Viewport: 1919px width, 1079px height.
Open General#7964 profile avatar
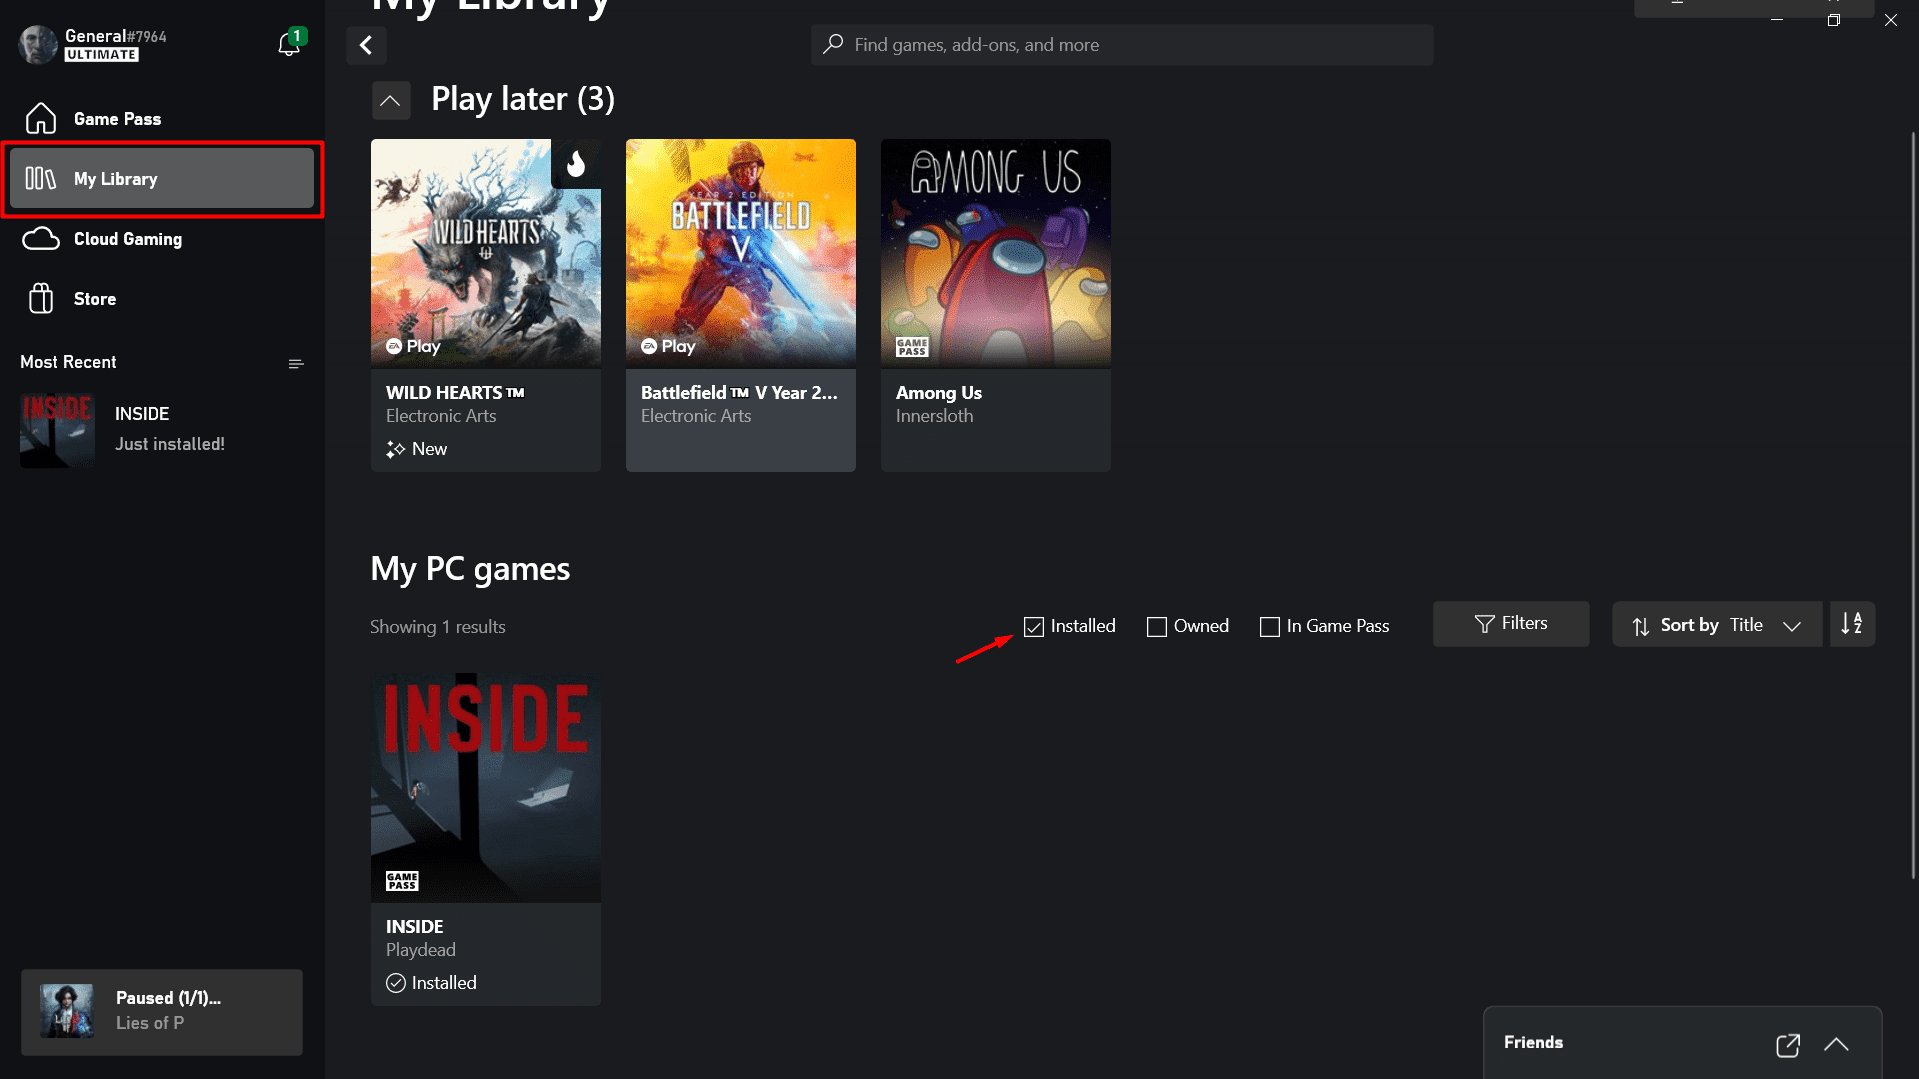click(38, 45)
